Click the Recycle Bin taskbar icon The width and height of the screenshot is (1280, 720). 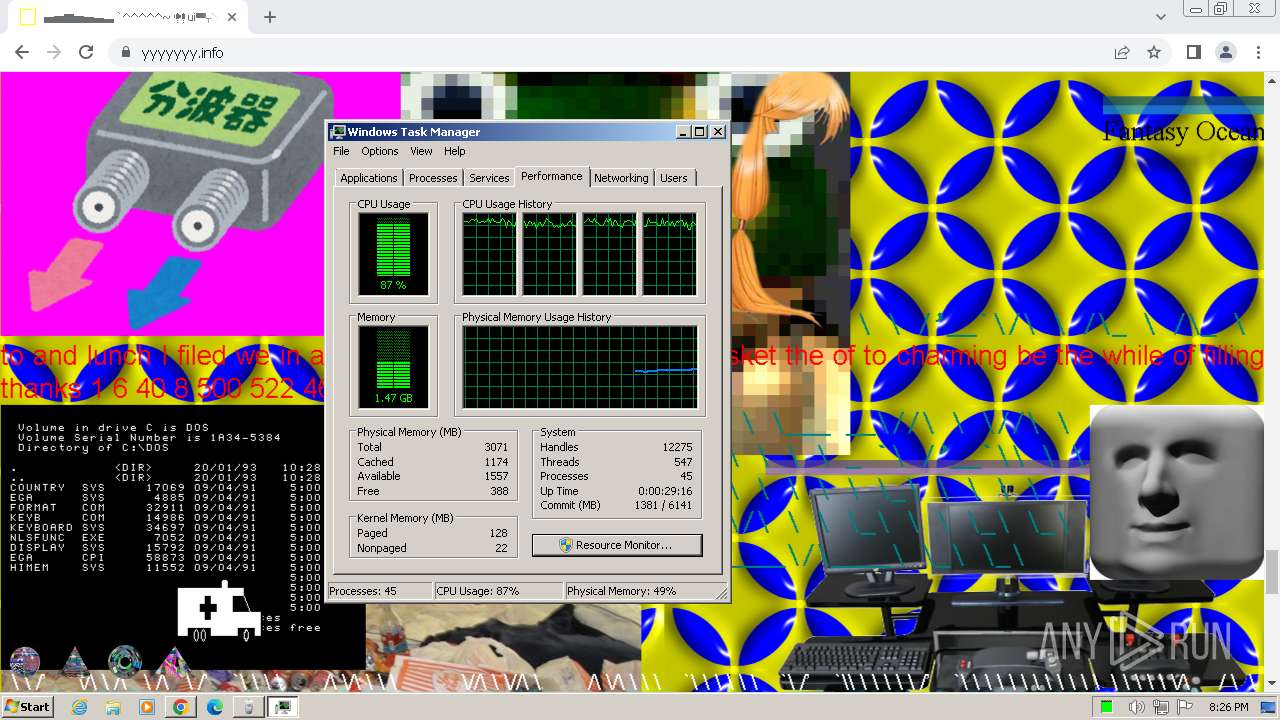click(x=248, y=707)
